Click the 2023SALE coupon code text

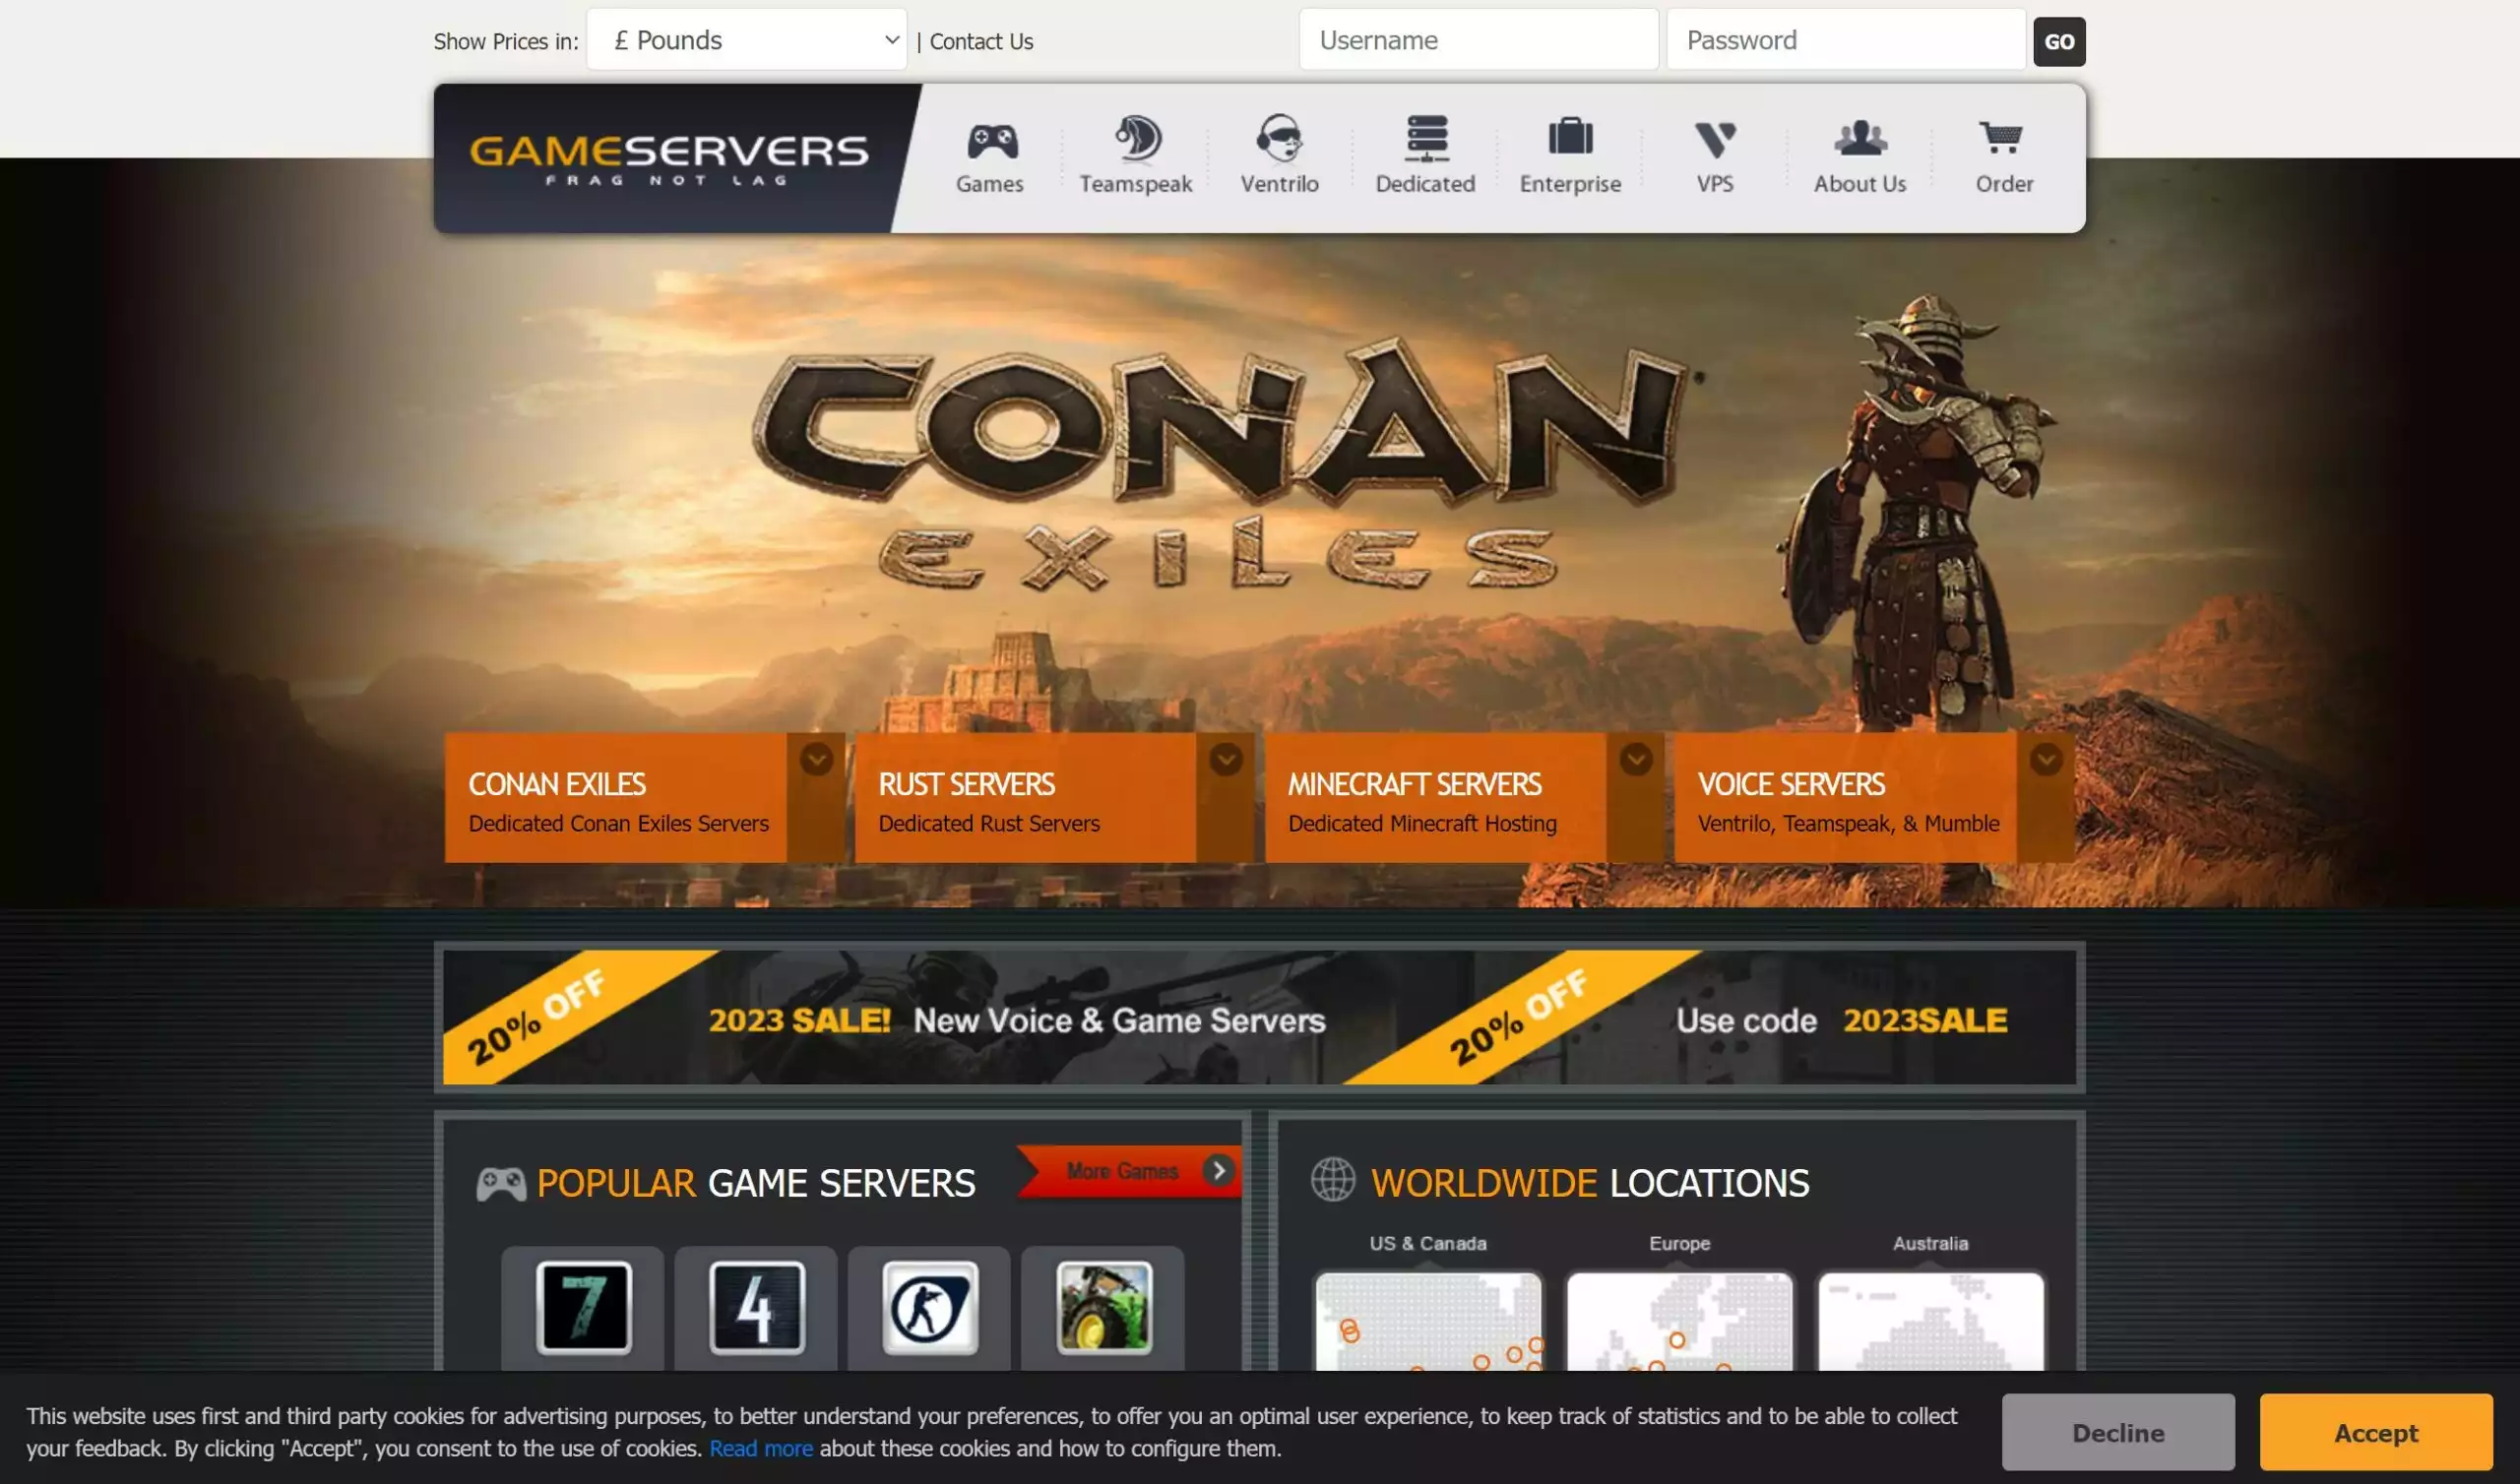point(1925,1020)
